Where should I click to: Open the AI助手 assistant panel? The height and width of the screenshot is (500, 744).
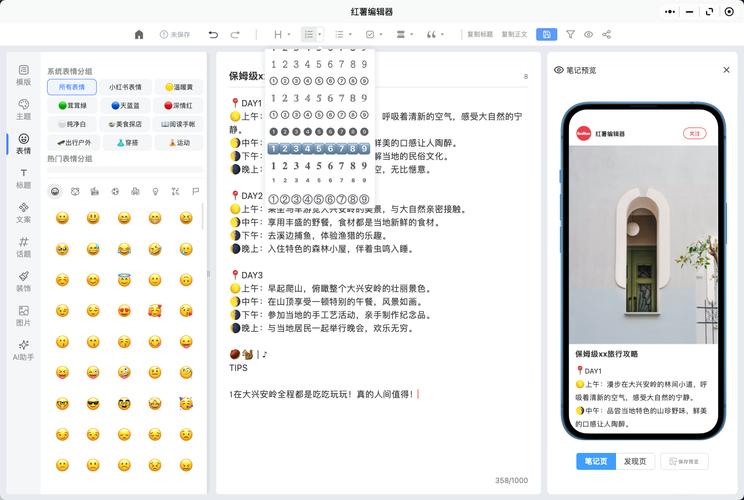(24, 349)
